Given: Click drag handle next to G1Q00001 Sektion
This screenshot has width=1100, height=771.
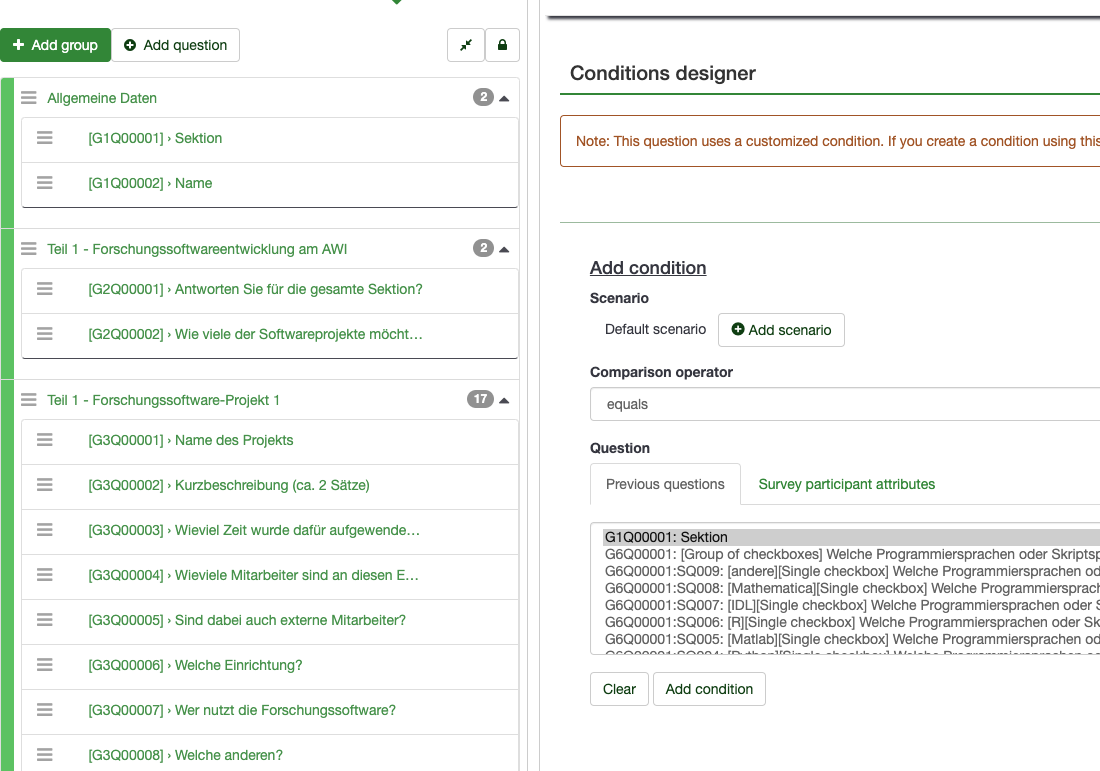Looking at the screenshot, I should click(45, 138).
